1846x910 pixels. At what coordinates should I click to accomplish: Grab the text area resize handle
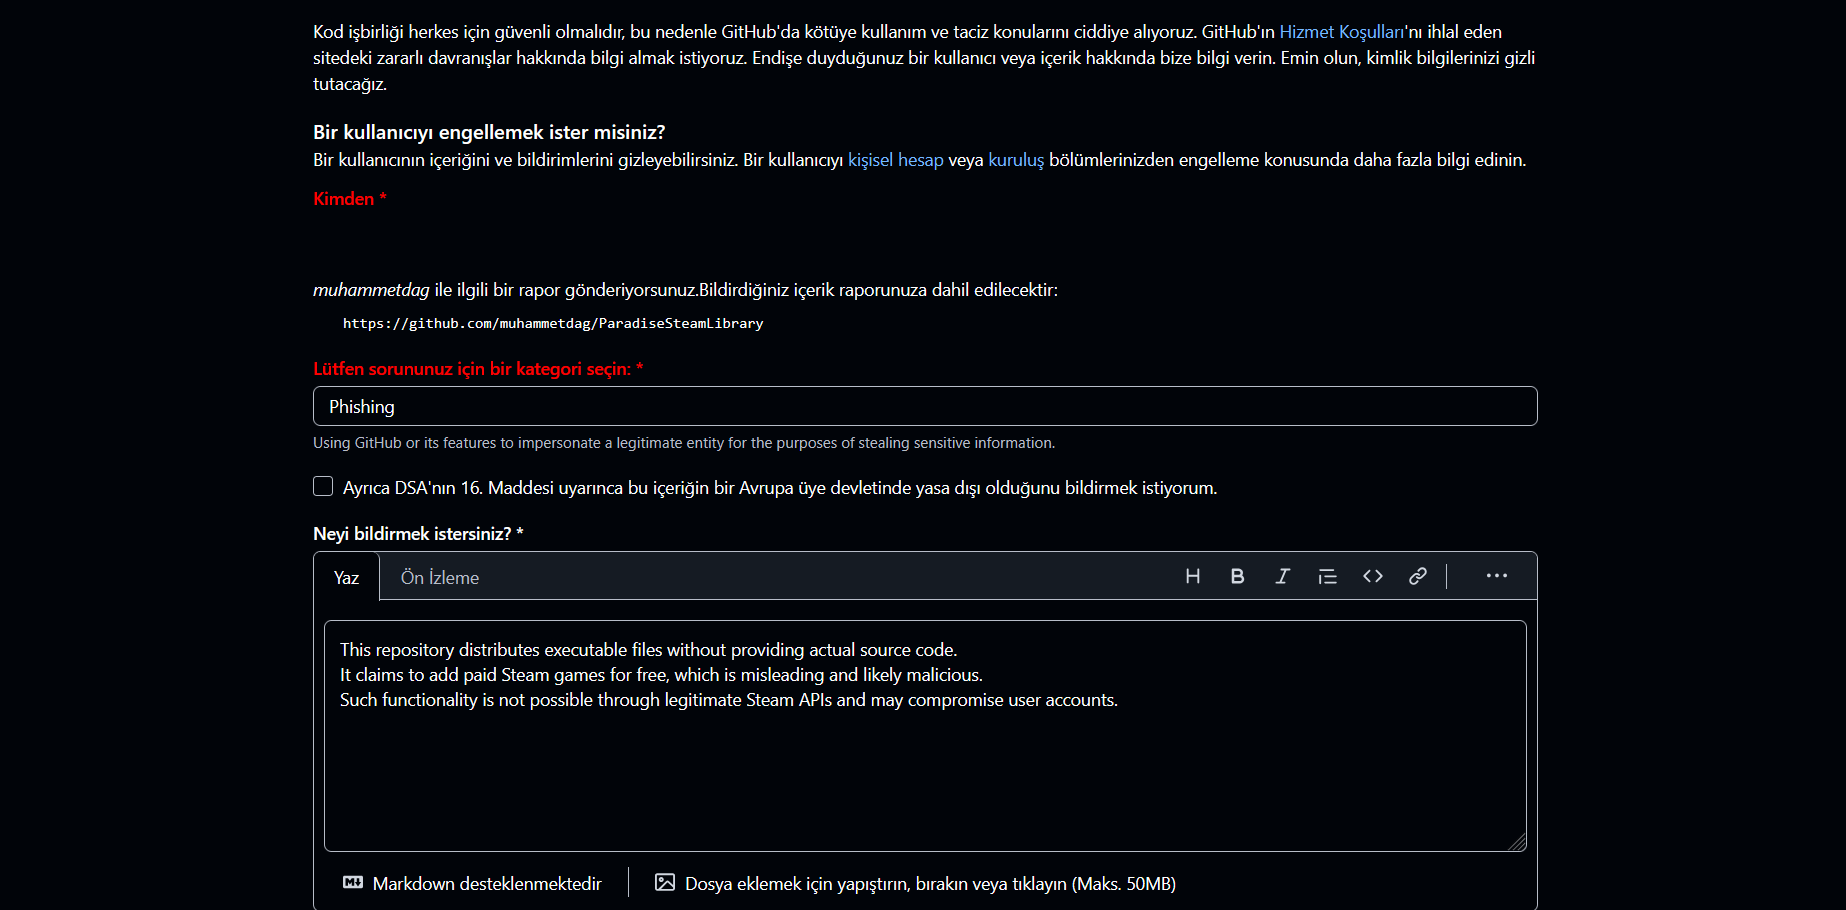pyautogui.click(x=1517, y=842)
